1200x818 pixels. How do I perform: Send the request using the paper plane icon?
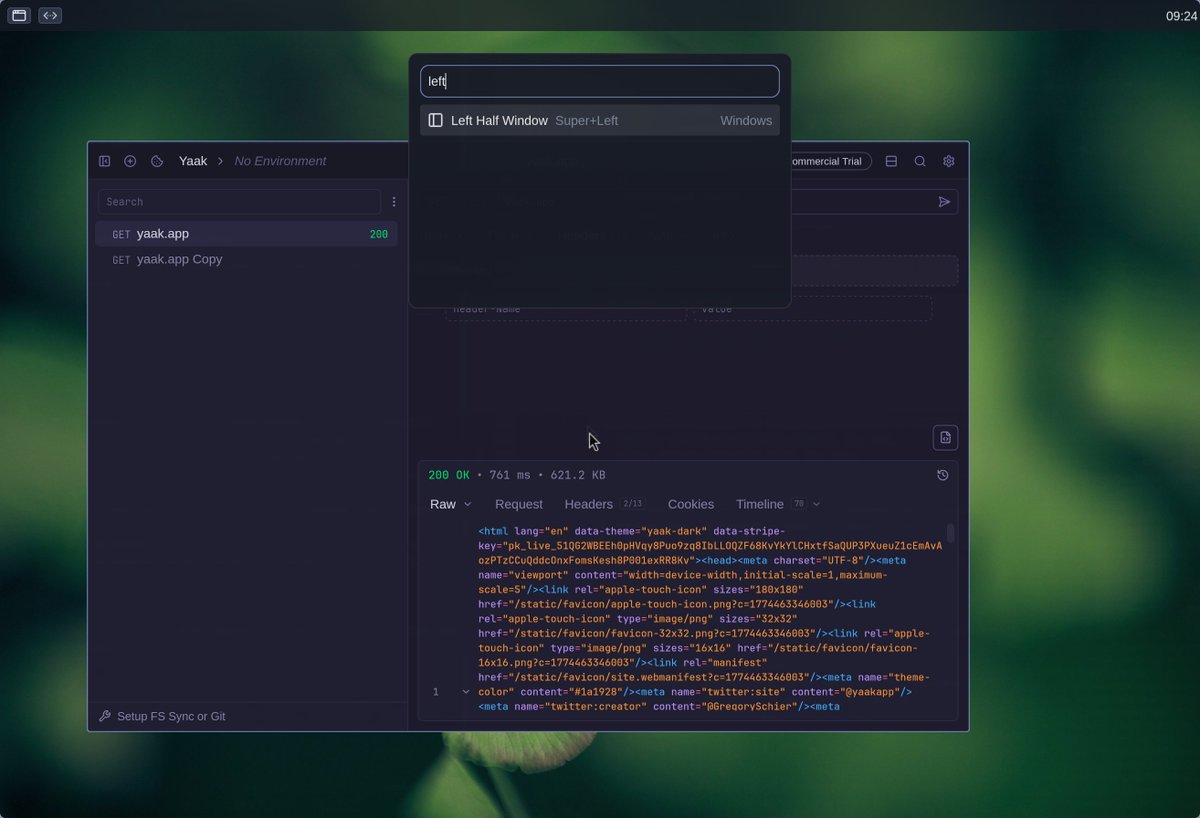[944, 202]
